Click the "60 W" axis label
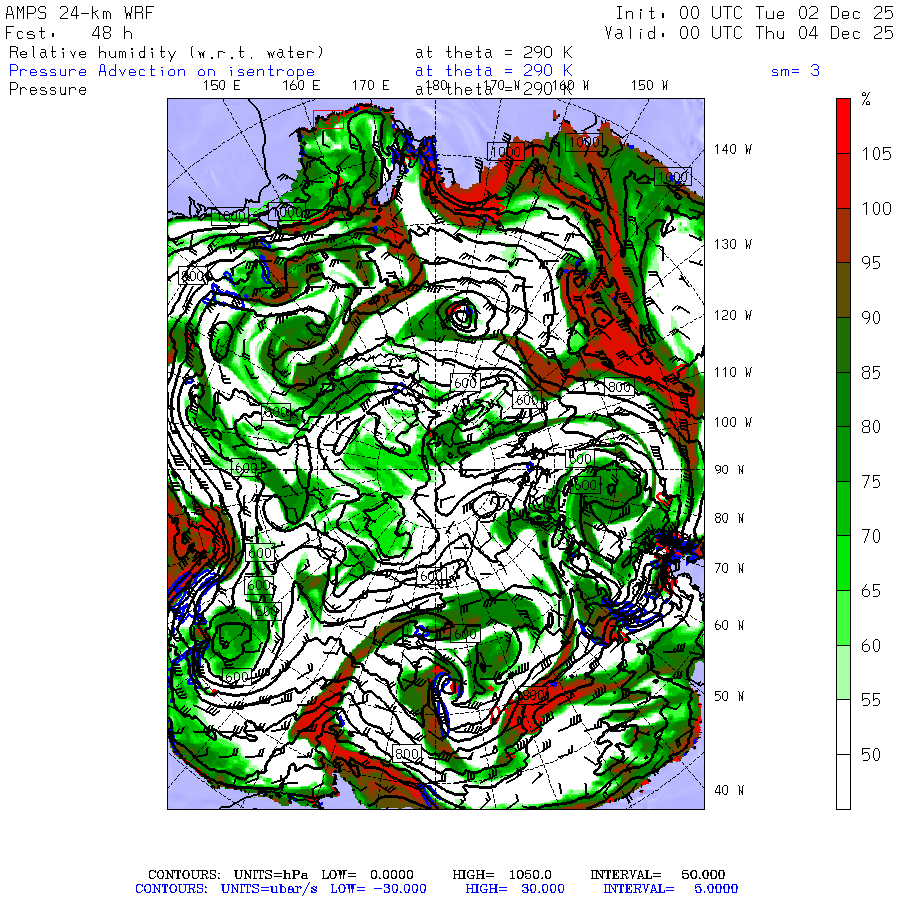 coord(729,625)
